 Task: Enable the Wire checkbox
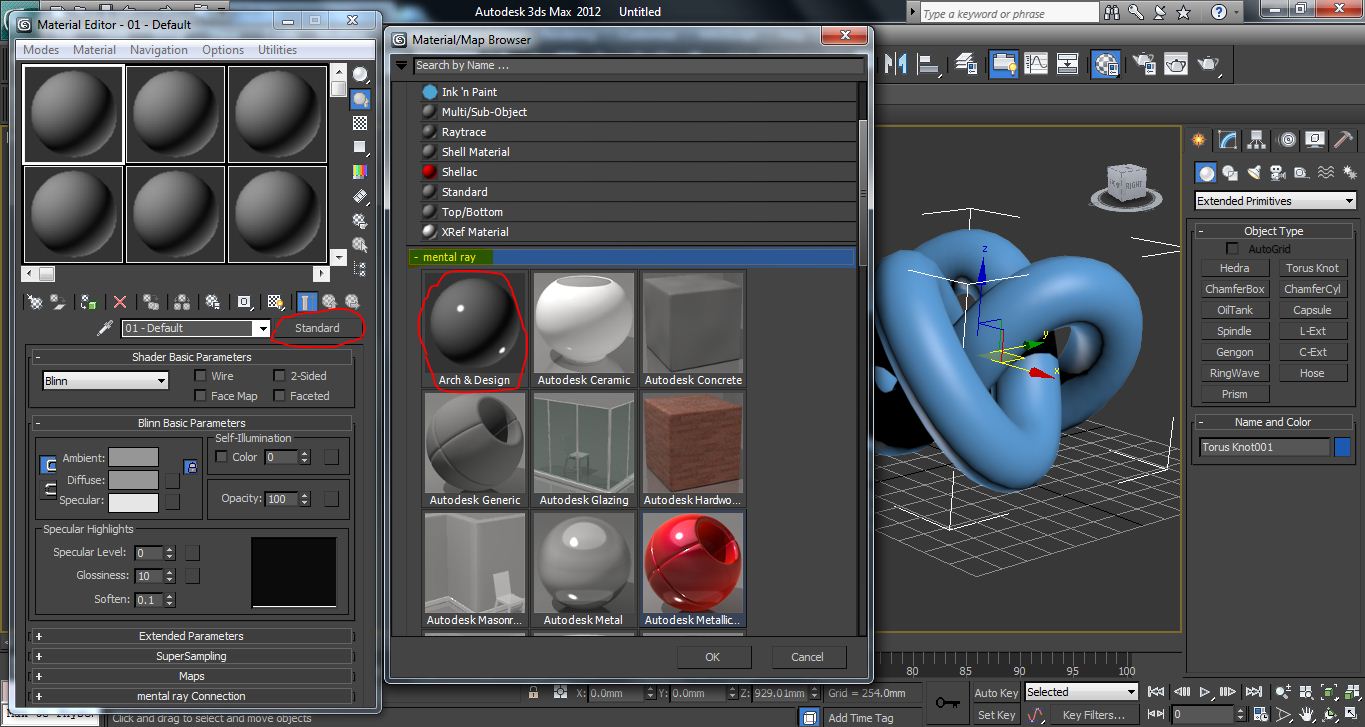(198, 375)
